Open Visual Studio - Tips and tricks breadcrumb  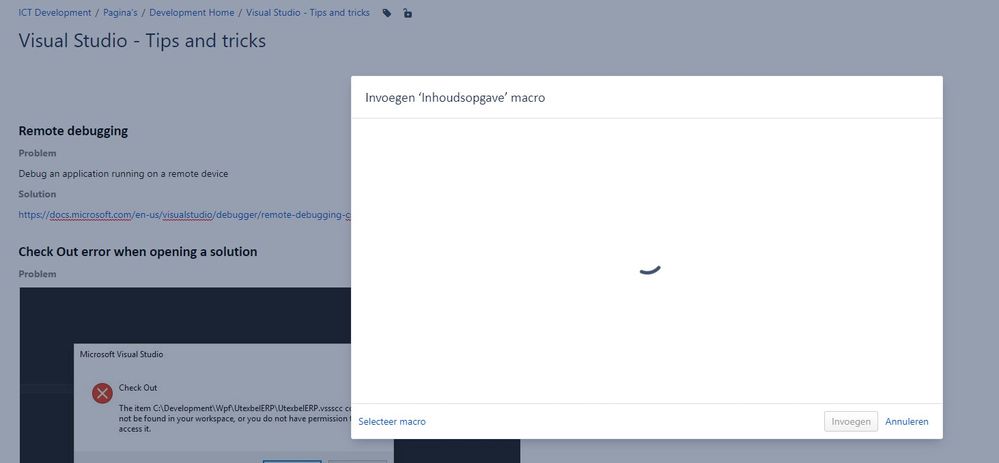pyautogui.click(x=308, y=13)
